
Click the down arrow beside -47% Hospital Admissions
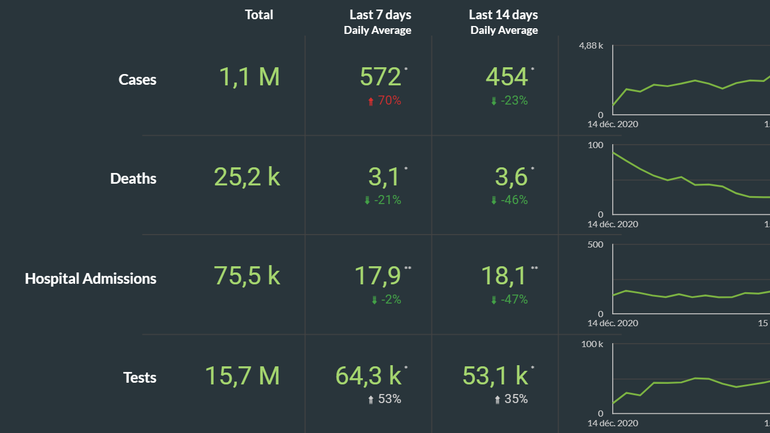[x=493, y=300]
